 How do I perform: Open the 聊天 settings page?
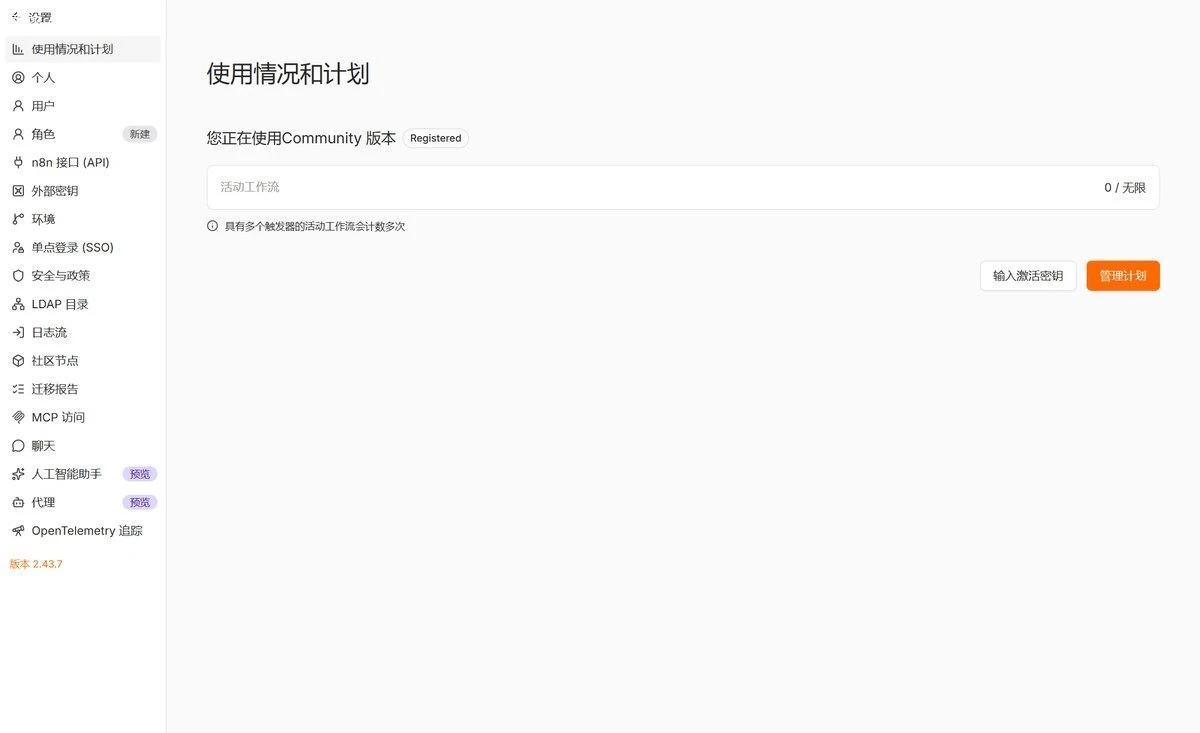tap(83, 446)
